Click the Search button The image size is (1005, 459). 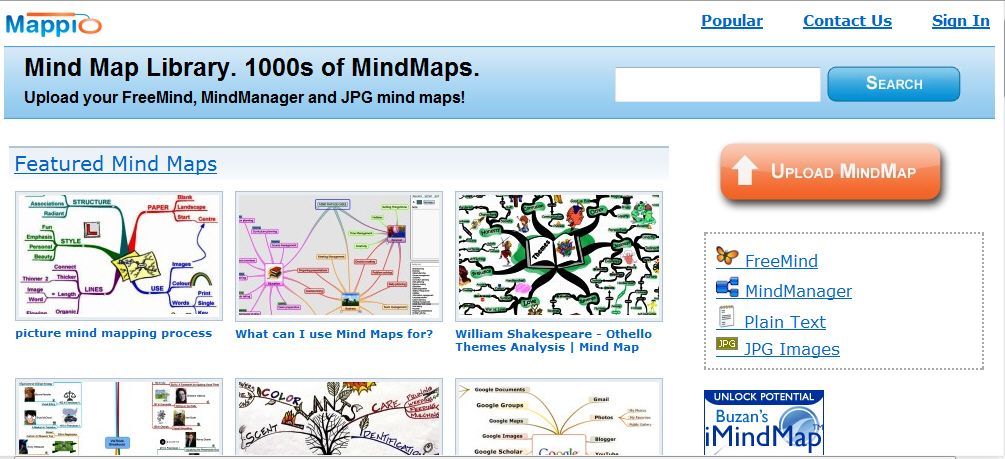[893, 84]
